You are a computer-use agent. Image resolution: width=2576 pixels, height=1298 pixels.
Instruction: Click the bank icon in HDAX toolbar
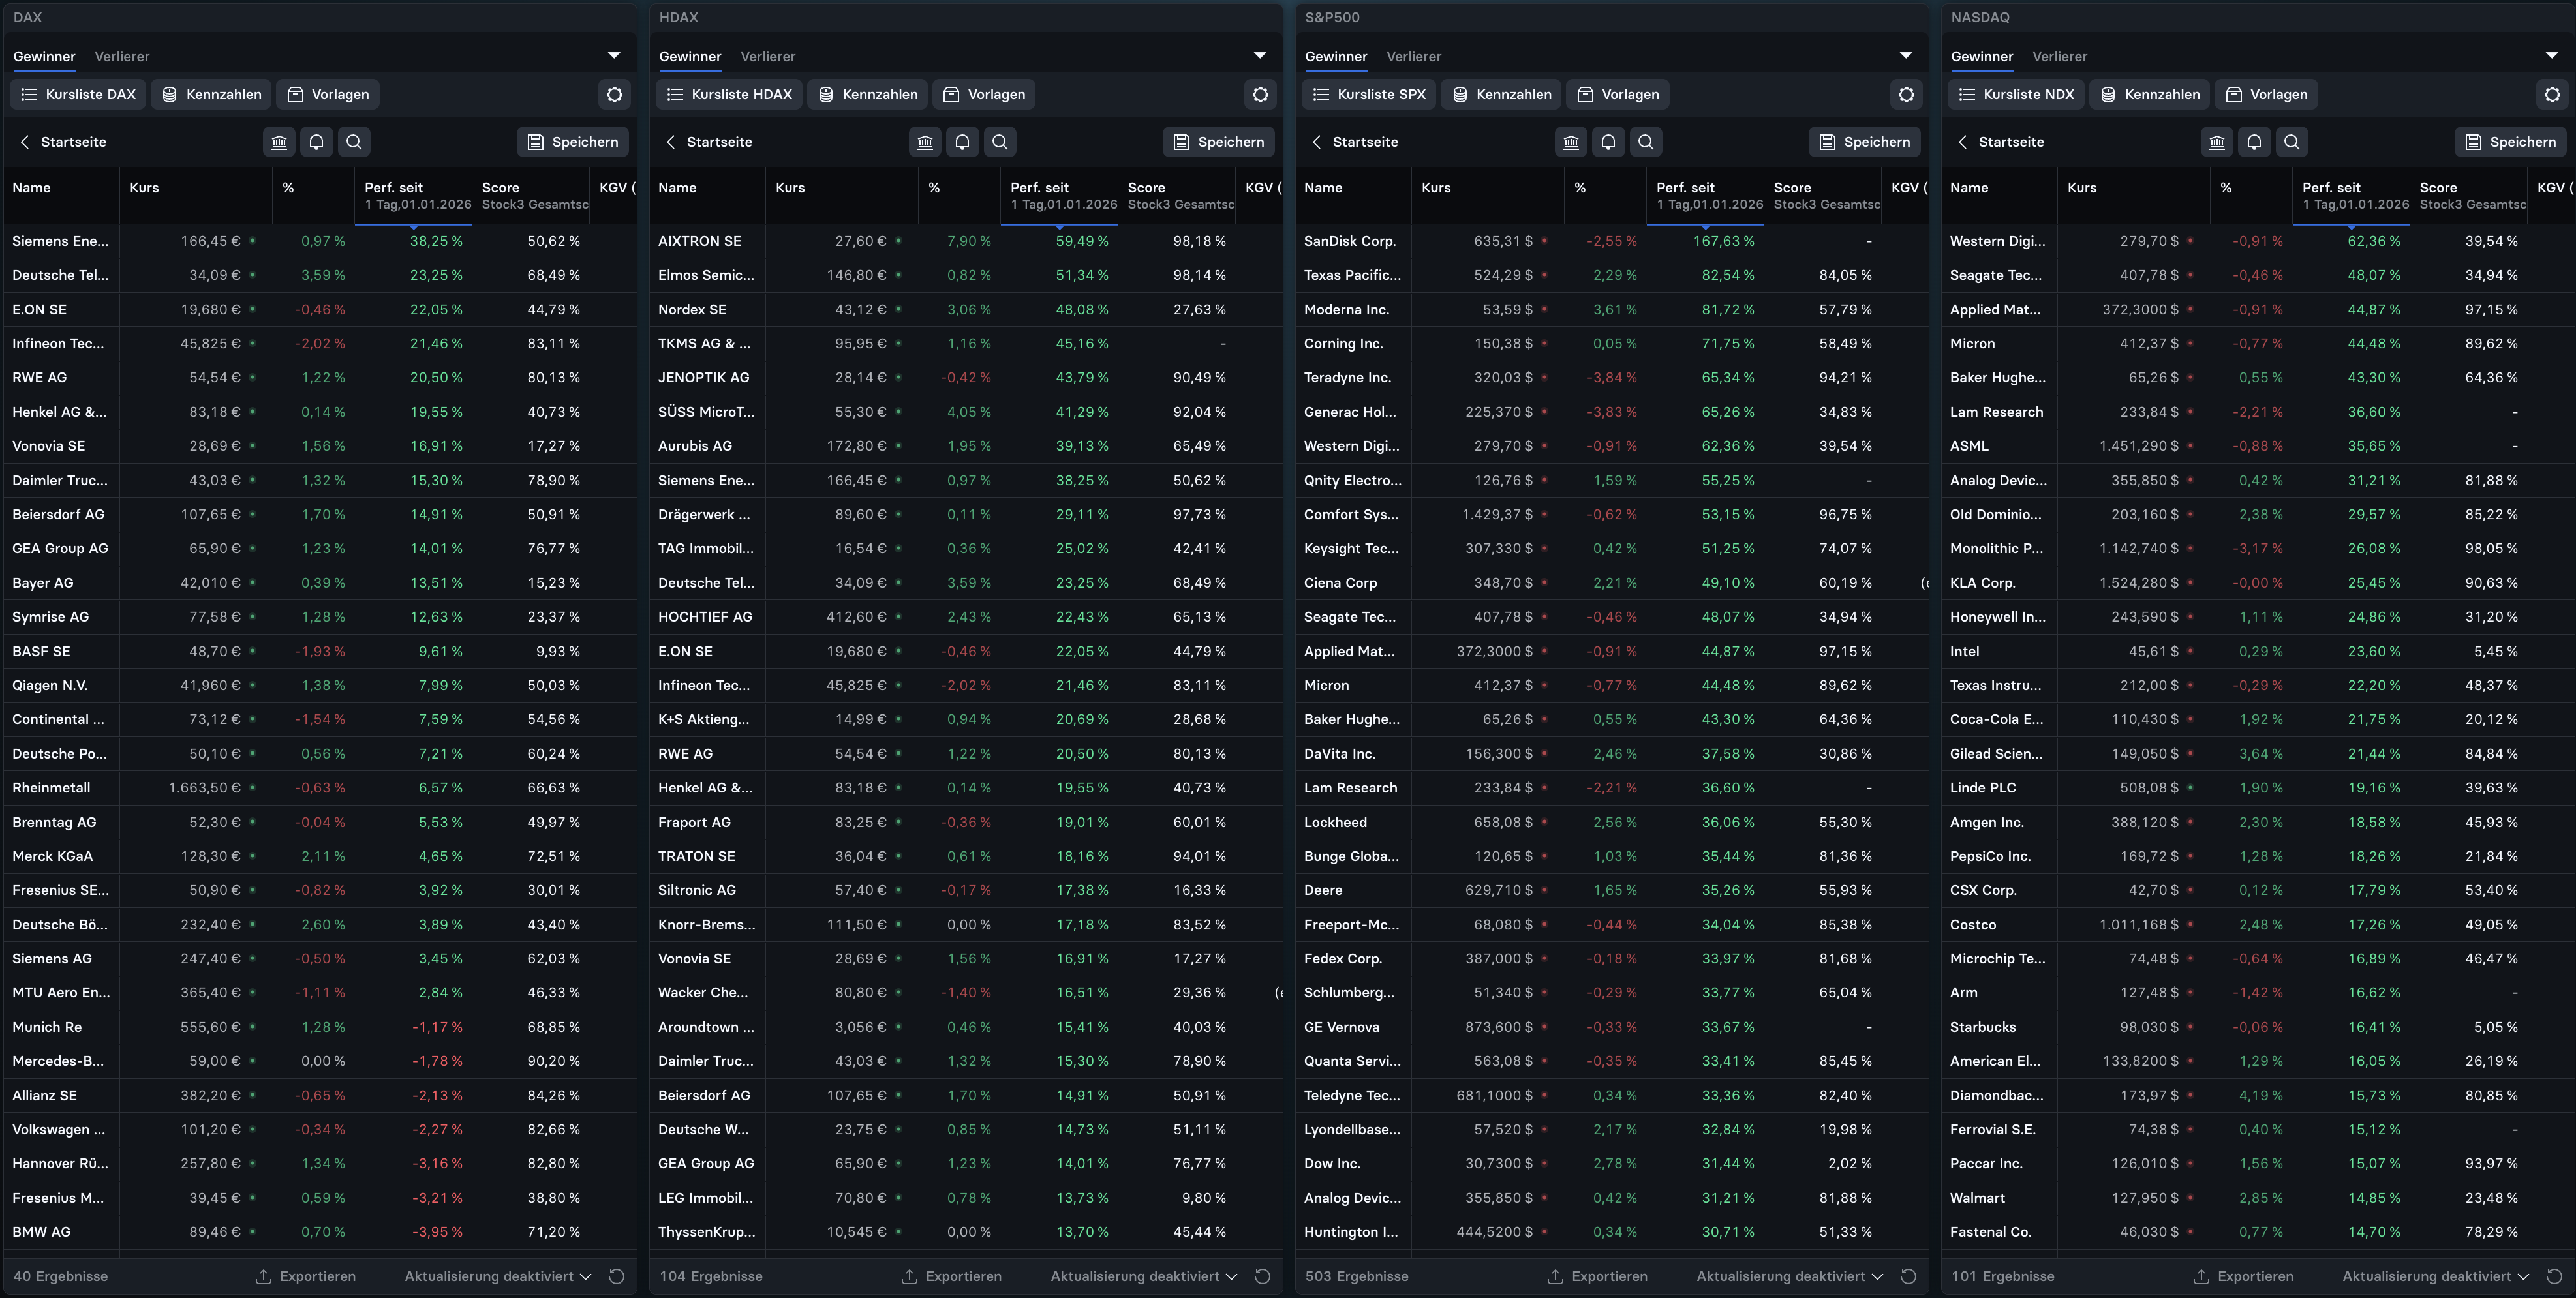925,142
